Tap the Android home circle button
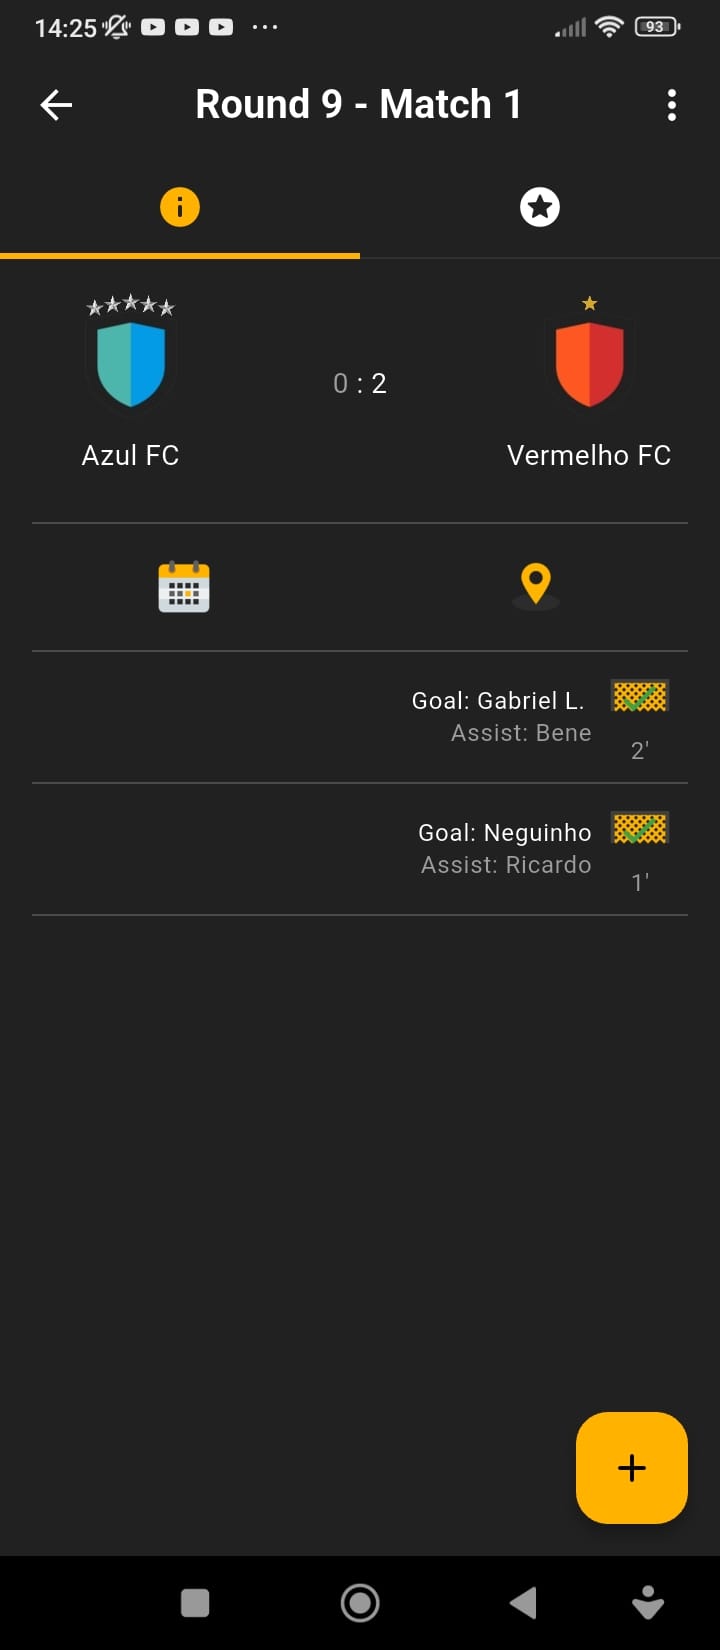The height and width of the screenshot is (1650, 720). [360, 1603]
